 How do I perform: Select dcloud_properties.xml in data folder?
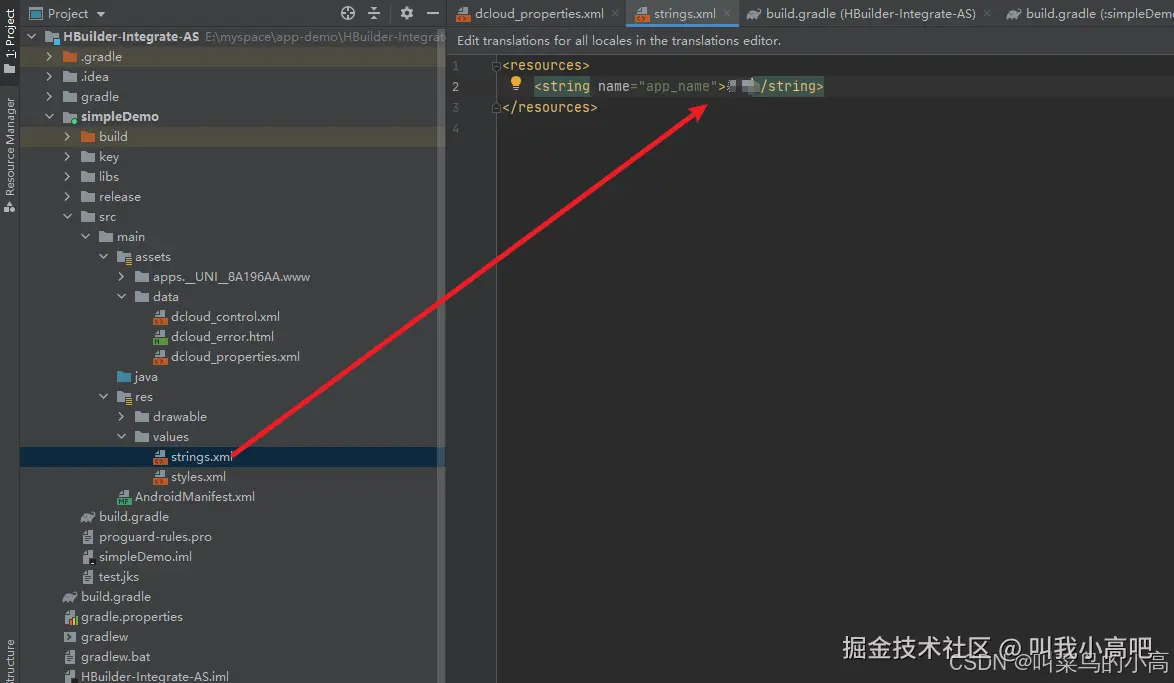(235, 357)
